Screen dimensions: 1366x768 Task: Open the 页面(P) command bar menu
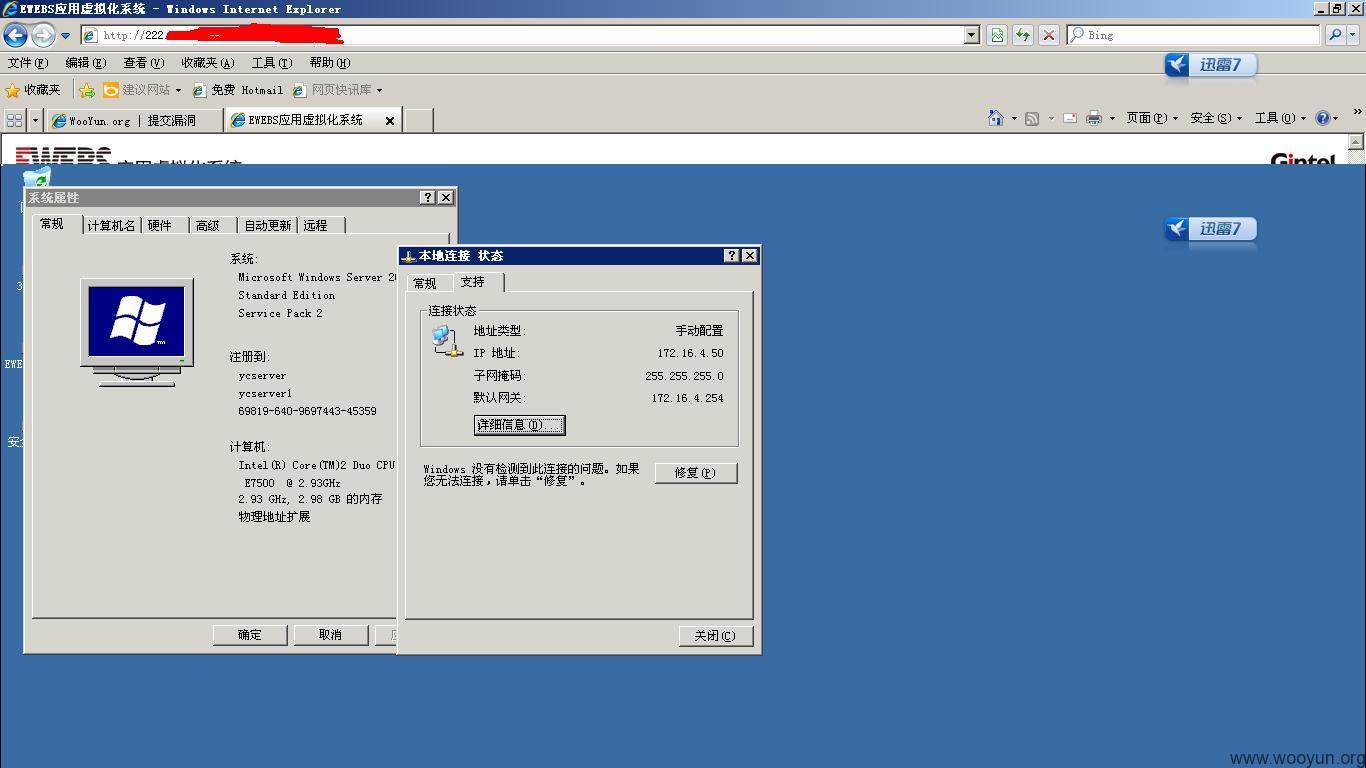(1152, 118)
